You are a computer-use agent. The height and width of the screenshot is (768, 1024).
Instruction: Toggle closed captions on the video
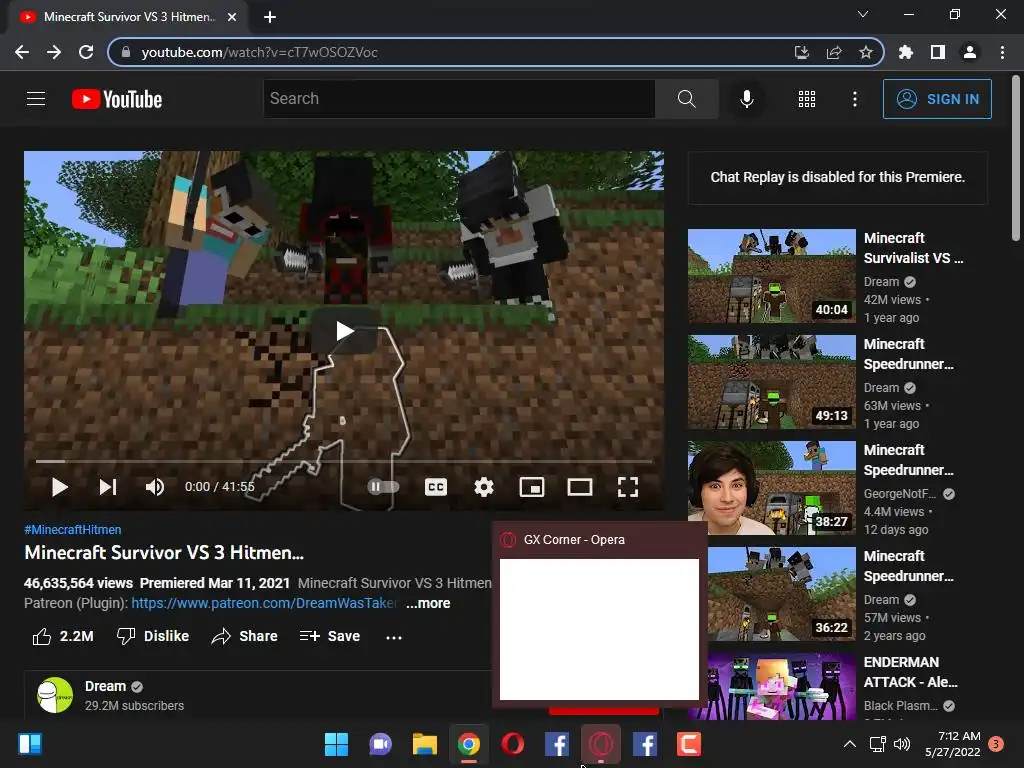tap(436, 487)
